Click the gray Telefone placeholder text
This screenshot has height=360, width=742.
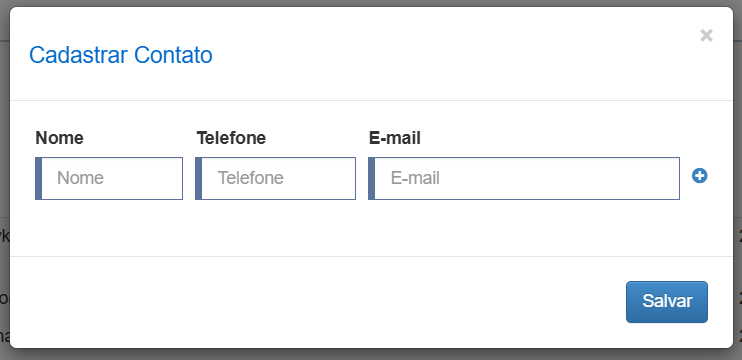point(250,178)
